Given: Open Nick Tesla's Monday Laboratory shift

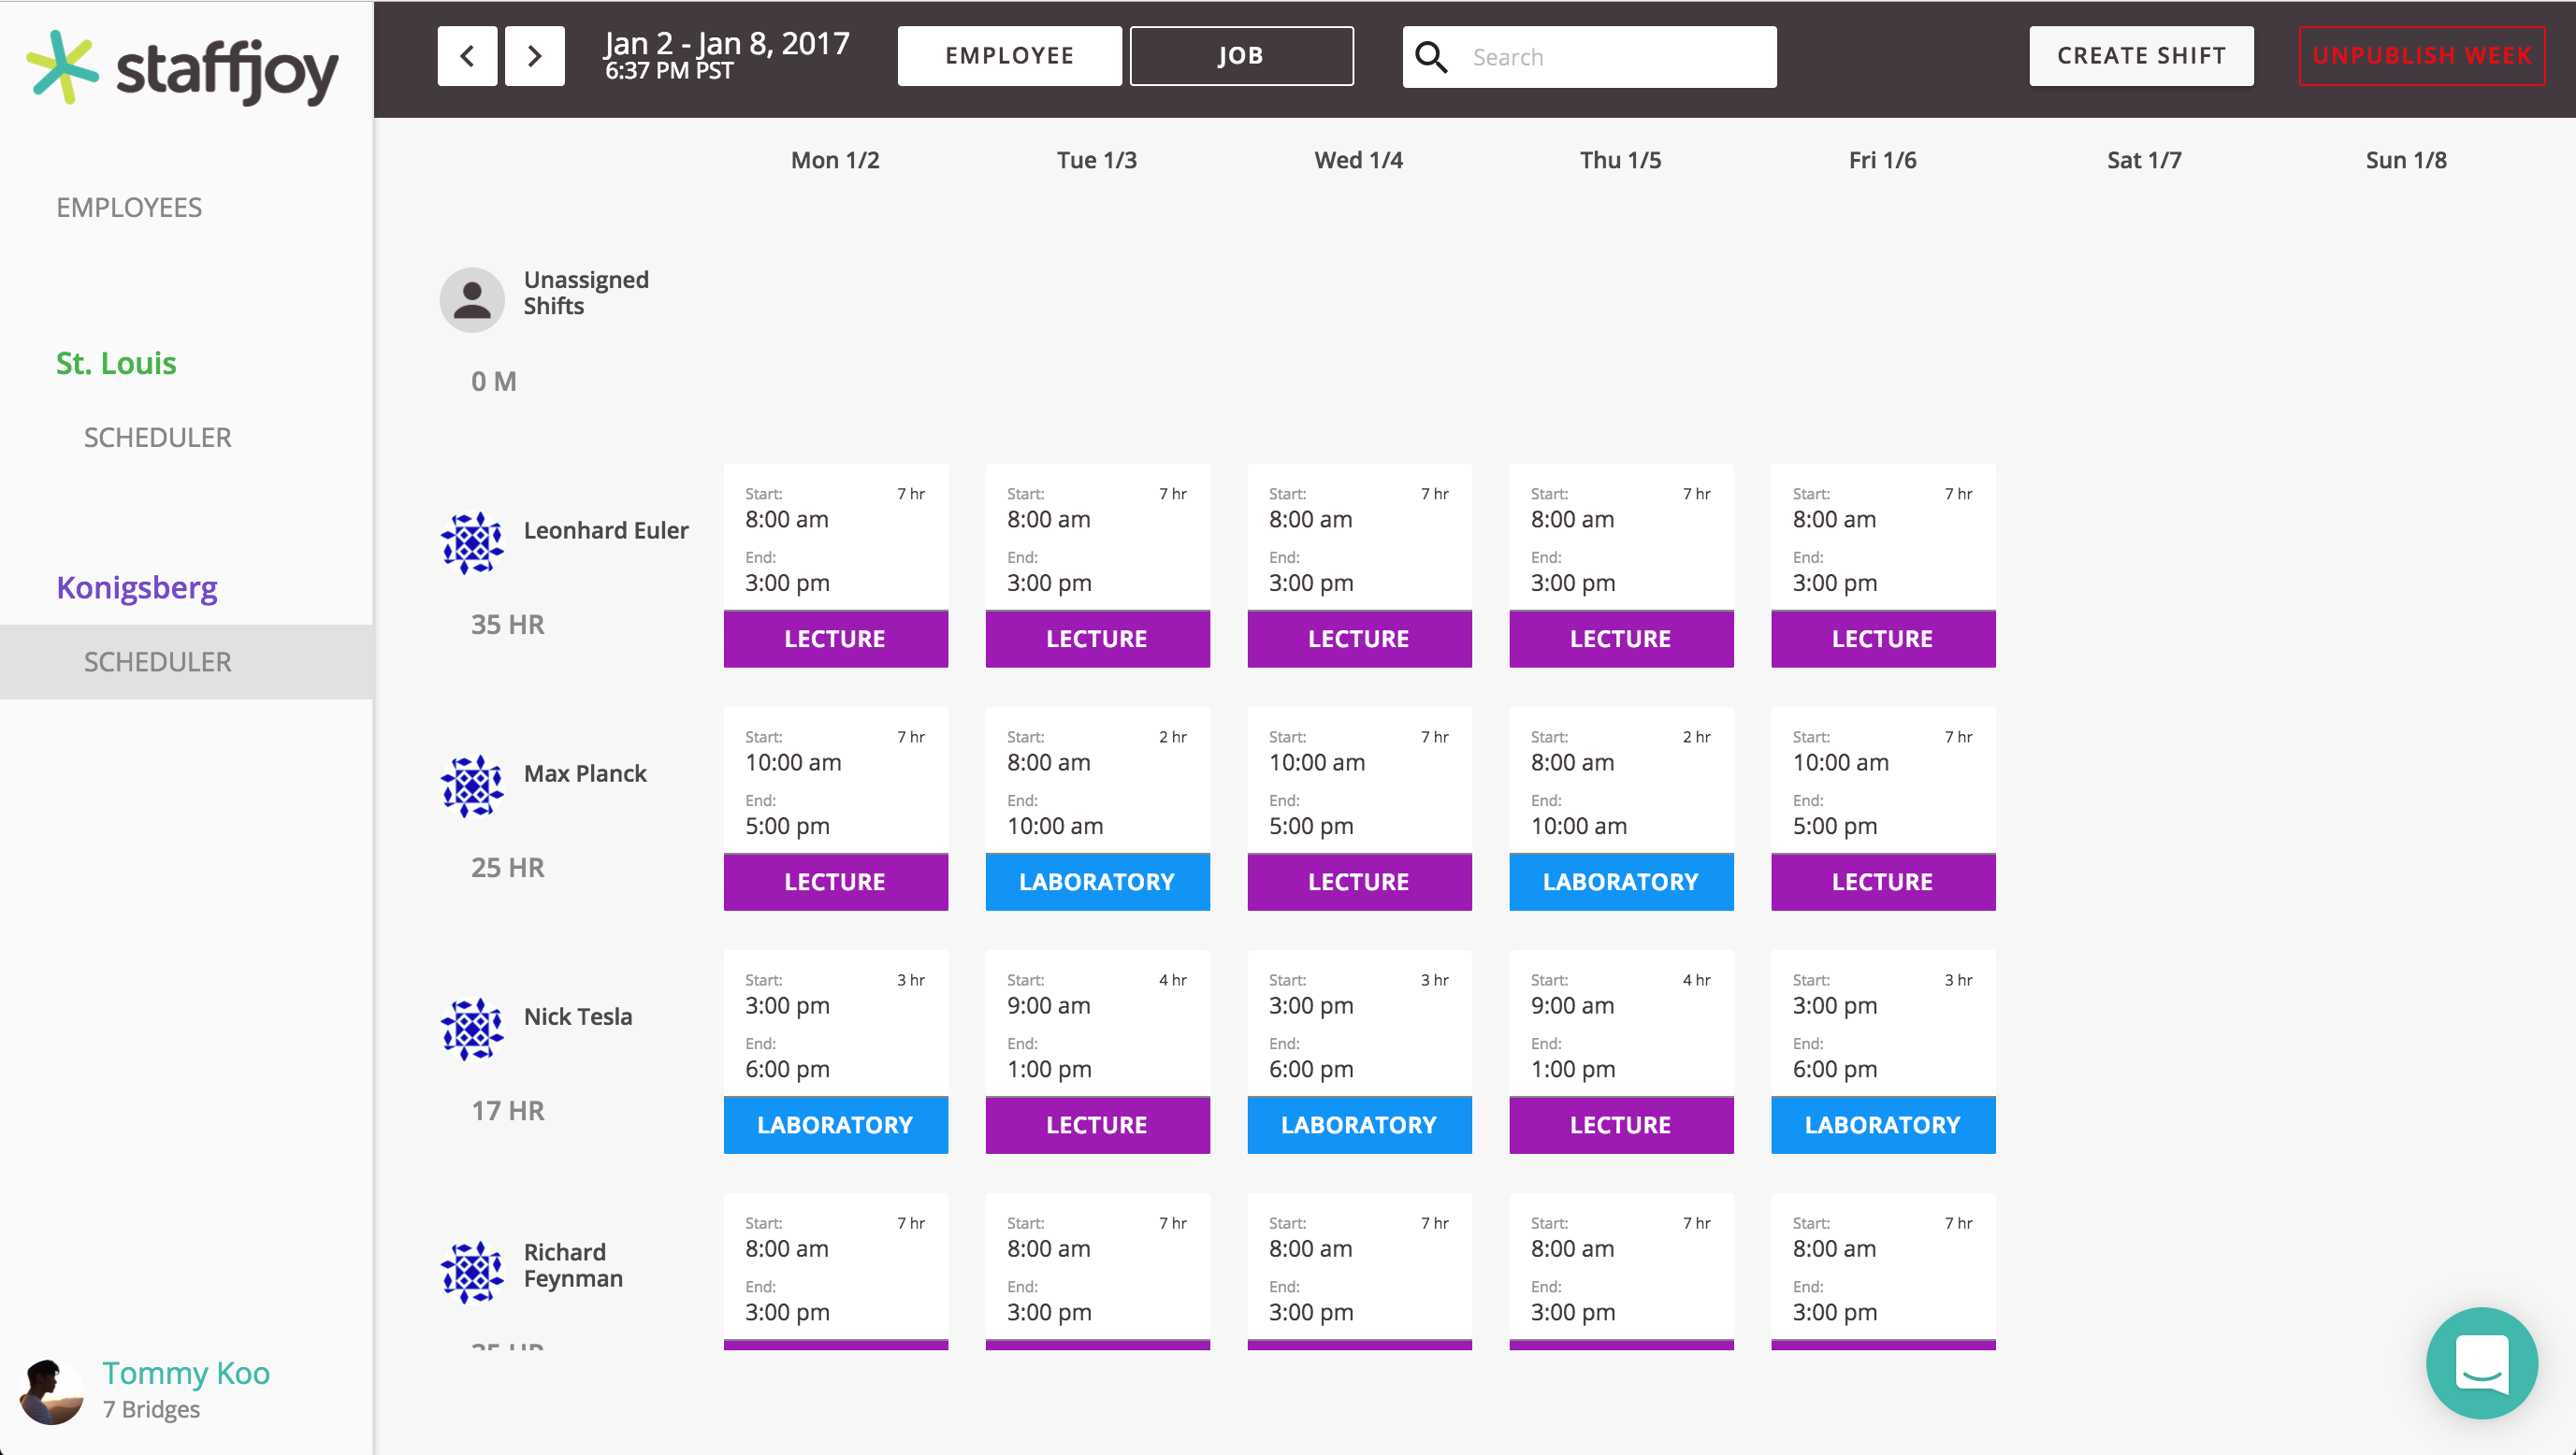Looking at the screenshot, I should click(x=835, y=1052).
